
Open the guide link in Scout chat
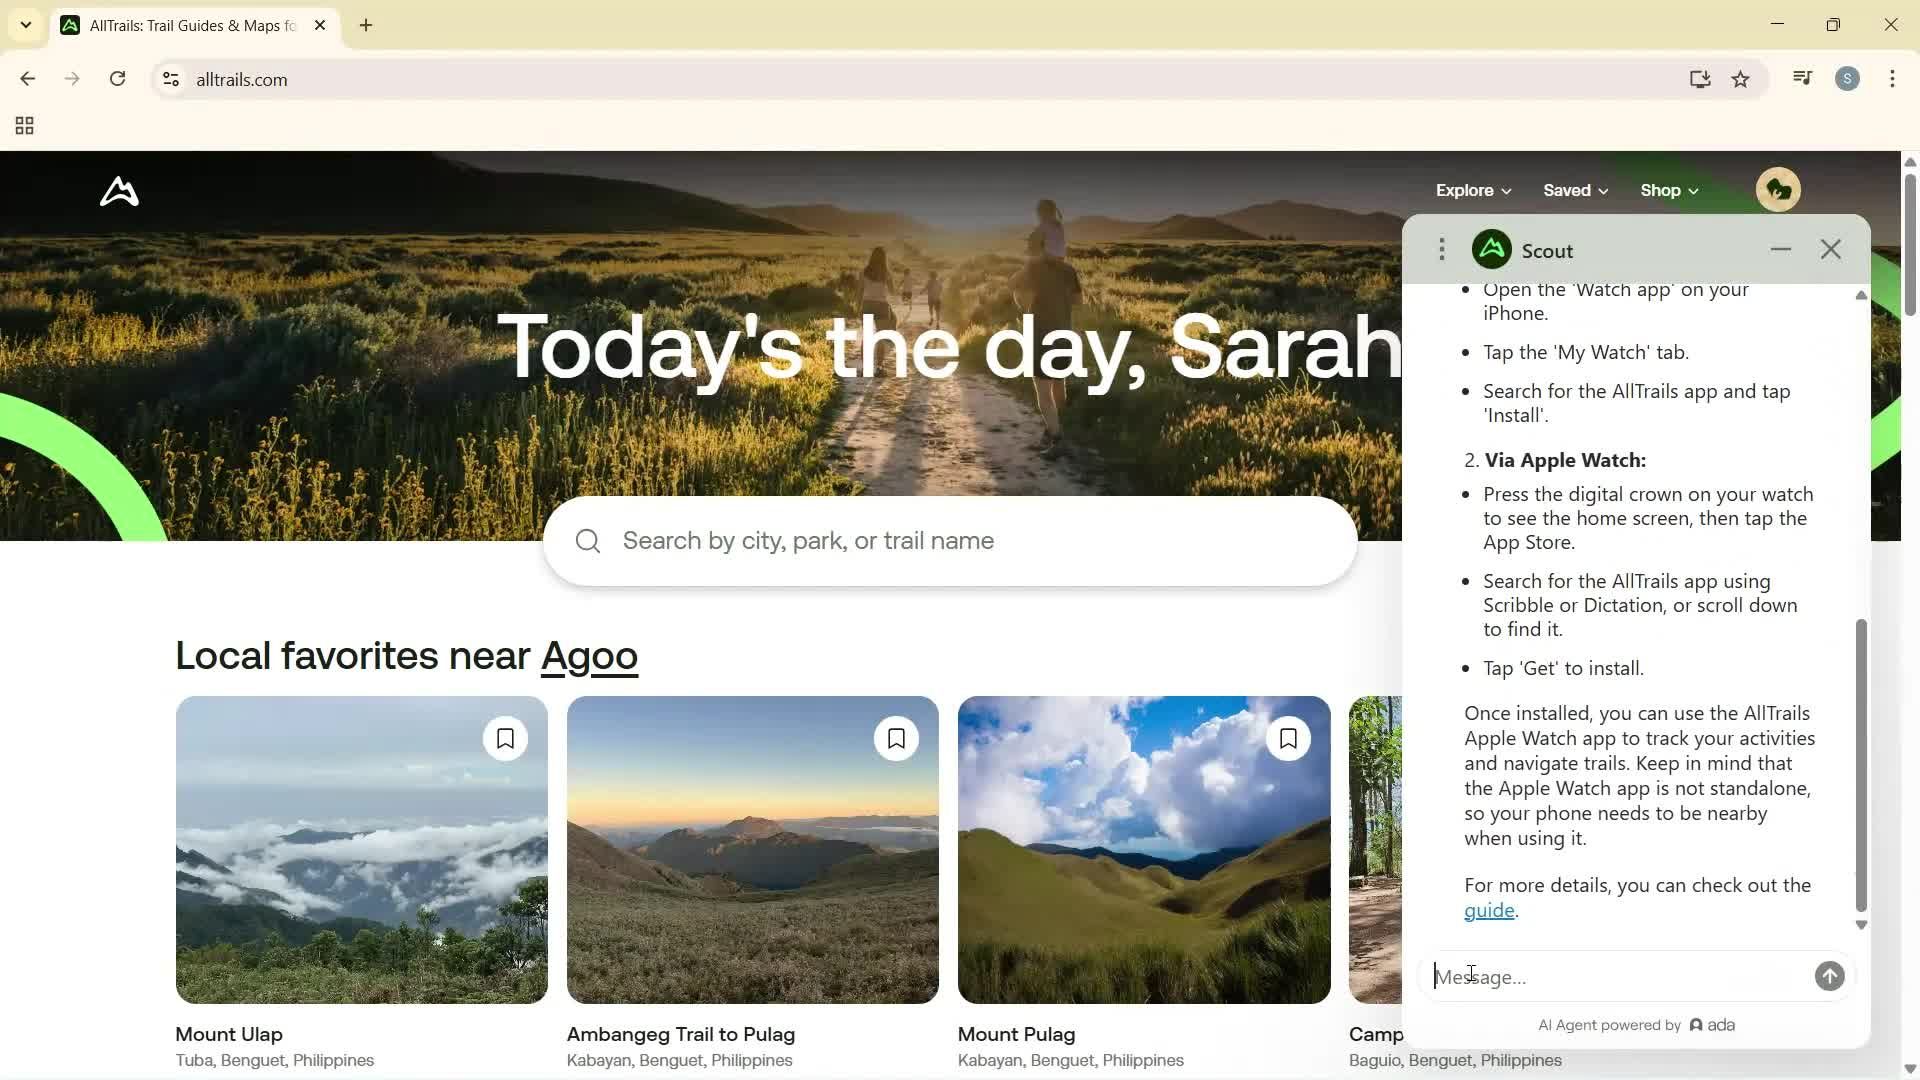[1489, 910]
